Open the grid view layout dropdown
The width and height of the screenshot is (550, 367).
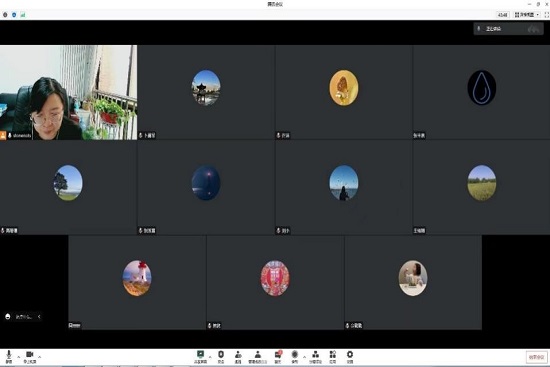coord(527,15)
